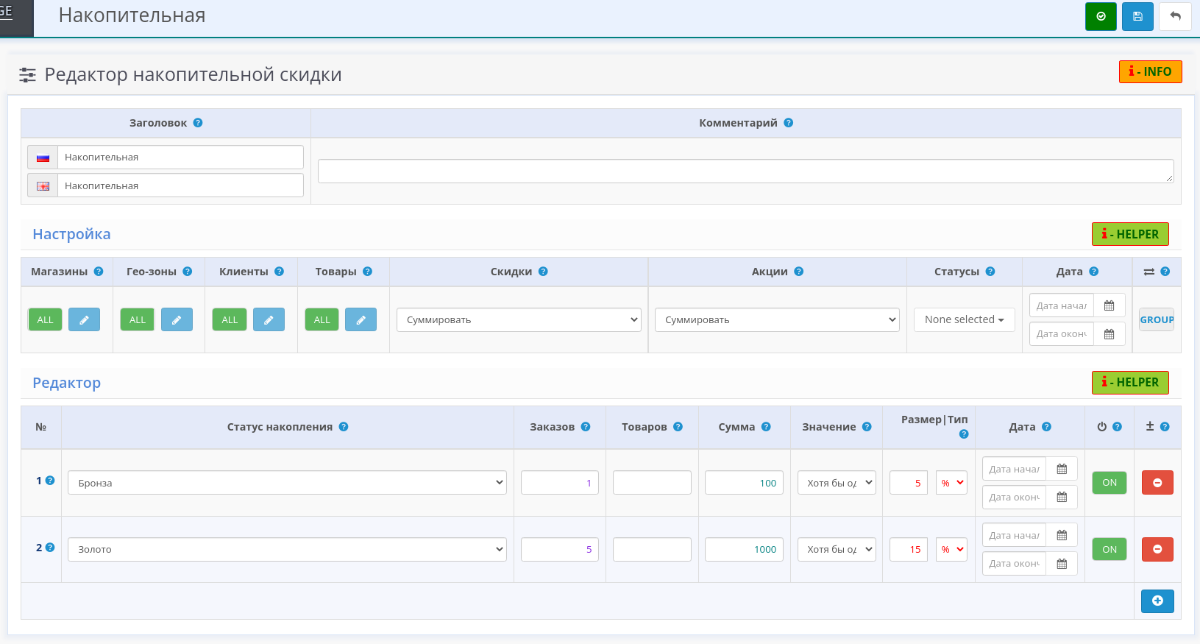Click the Комментарий text field
This screenshot has height=644, width=1200.
(x=746, y=171)
